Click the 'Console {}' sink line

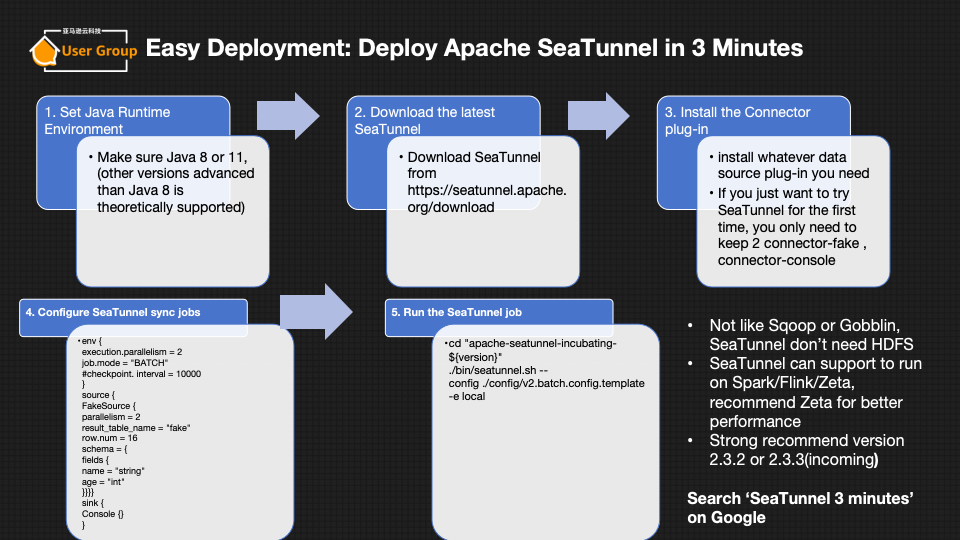(x=102, y=514)
